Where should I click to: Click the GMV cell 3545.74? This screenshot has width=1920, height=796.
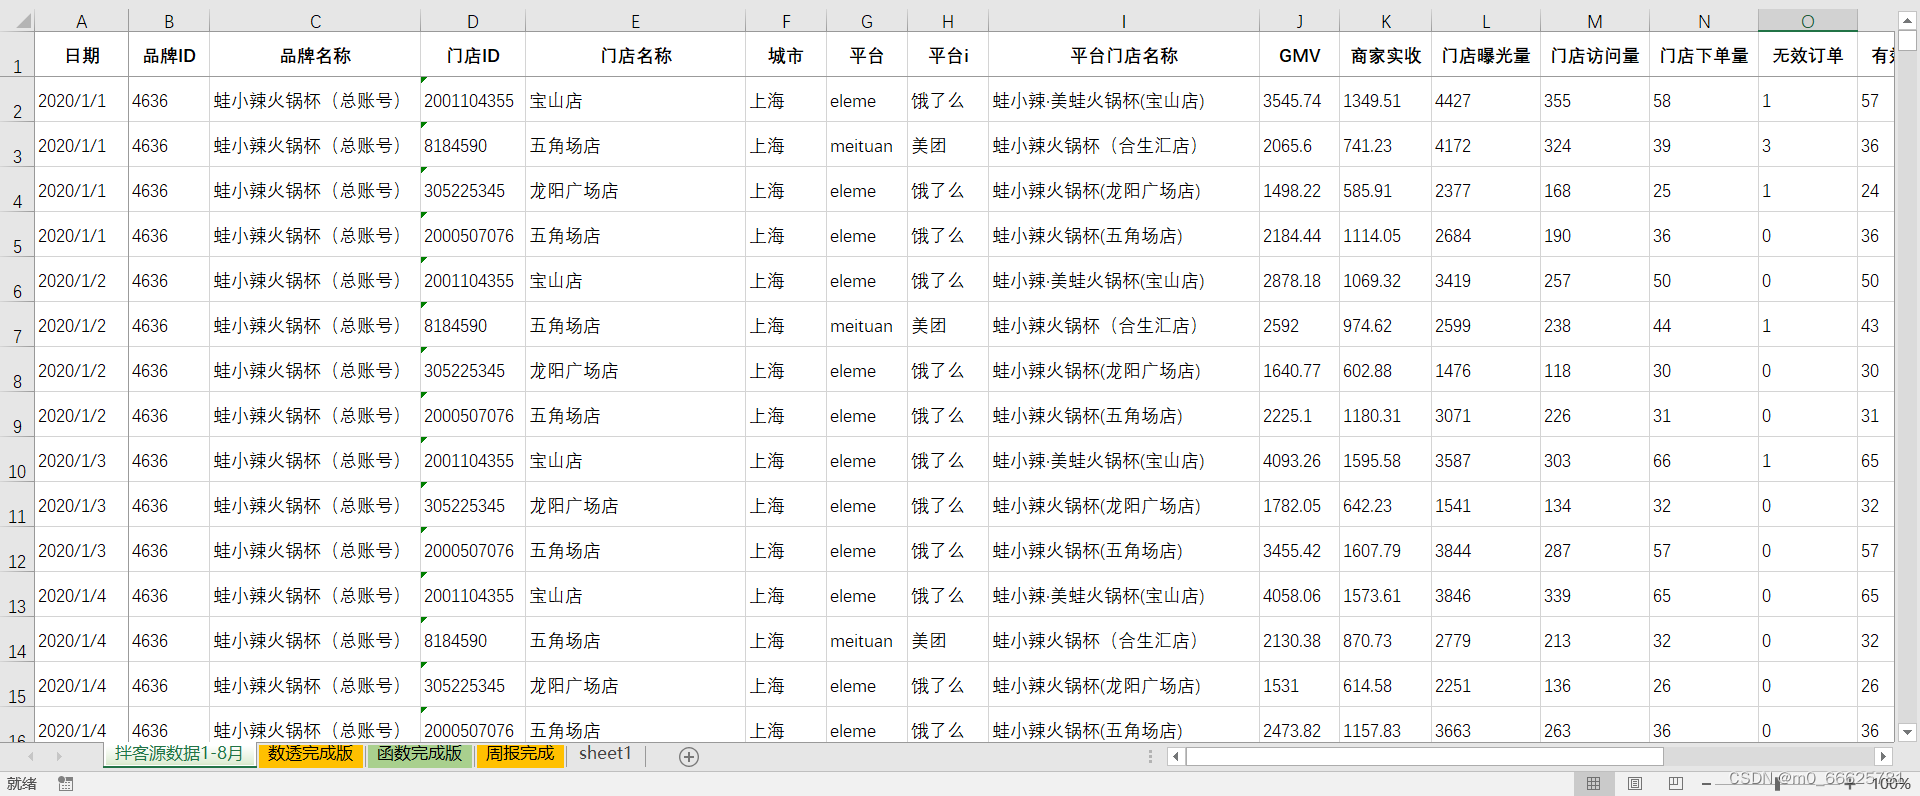point(1299,101)
